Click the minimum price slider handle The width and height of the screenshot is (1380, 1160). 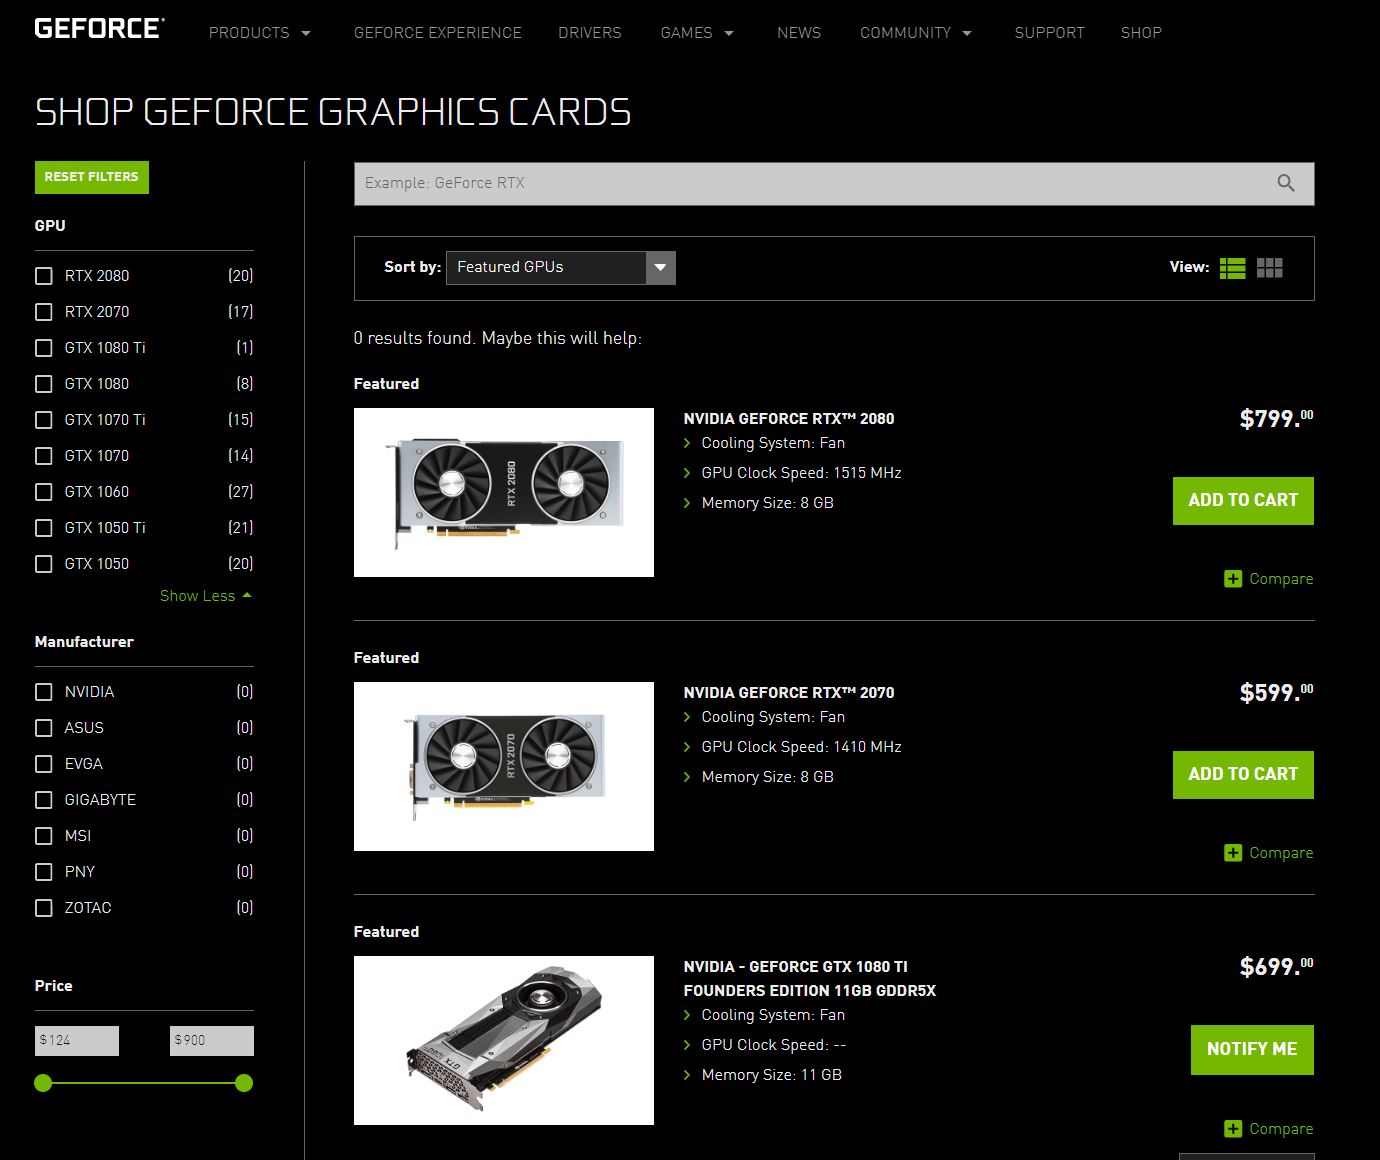tap(43, 1083)
